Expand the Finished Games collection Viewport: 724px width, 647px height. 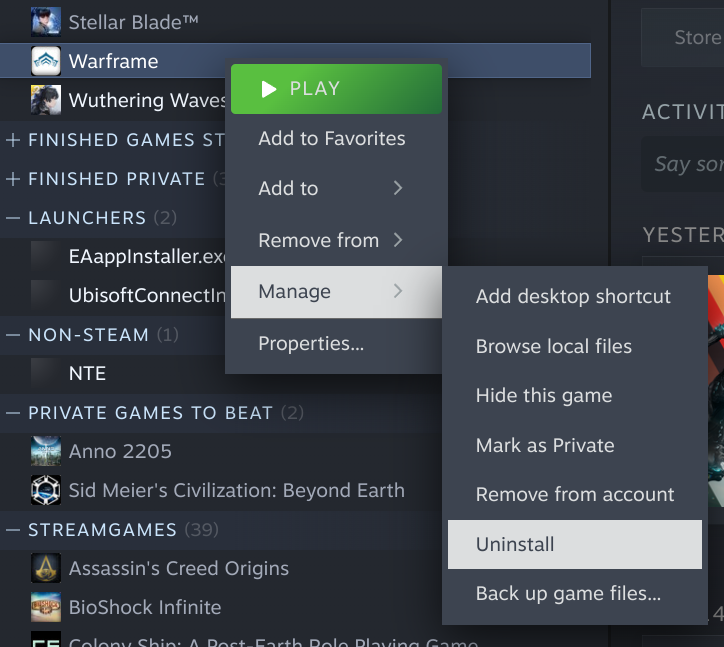[x=13, y=139]
